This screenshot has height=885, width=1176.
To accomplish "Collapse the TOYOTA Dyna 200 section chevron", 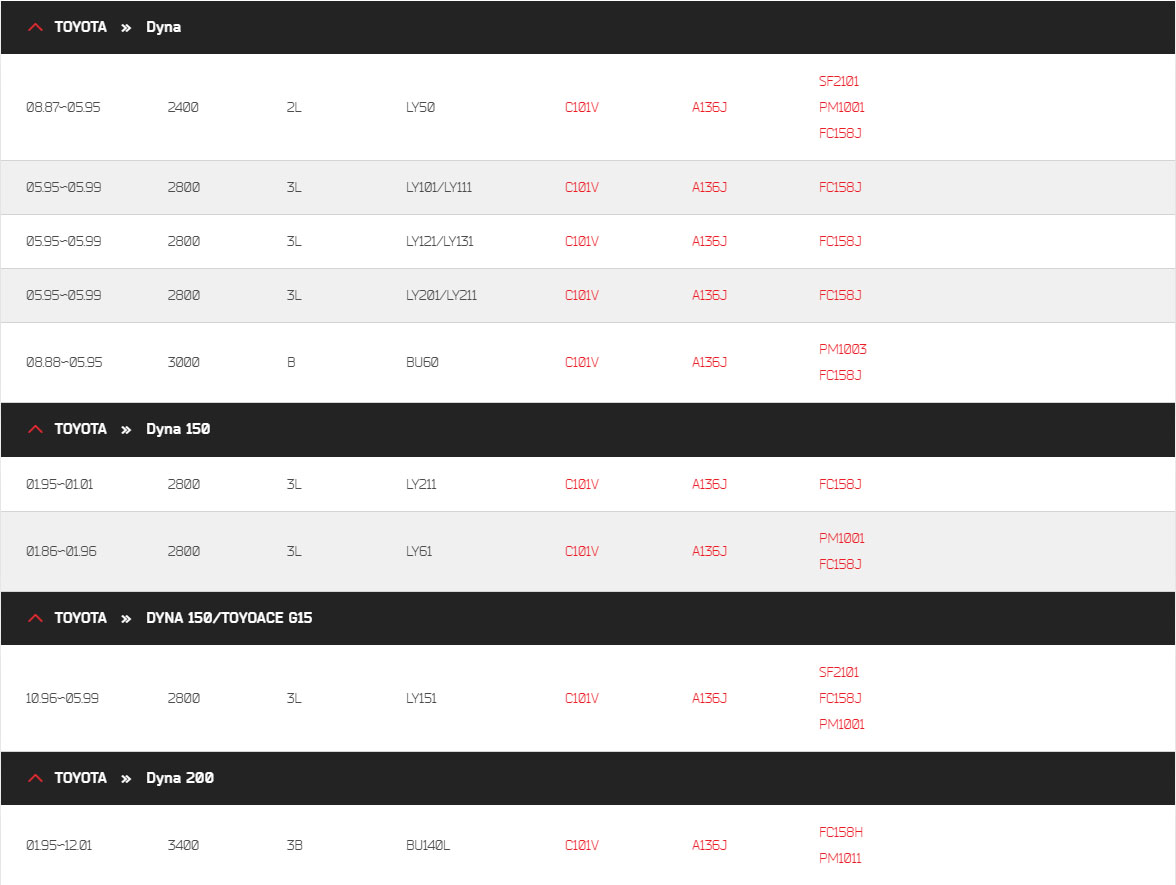I will (35, 778).
